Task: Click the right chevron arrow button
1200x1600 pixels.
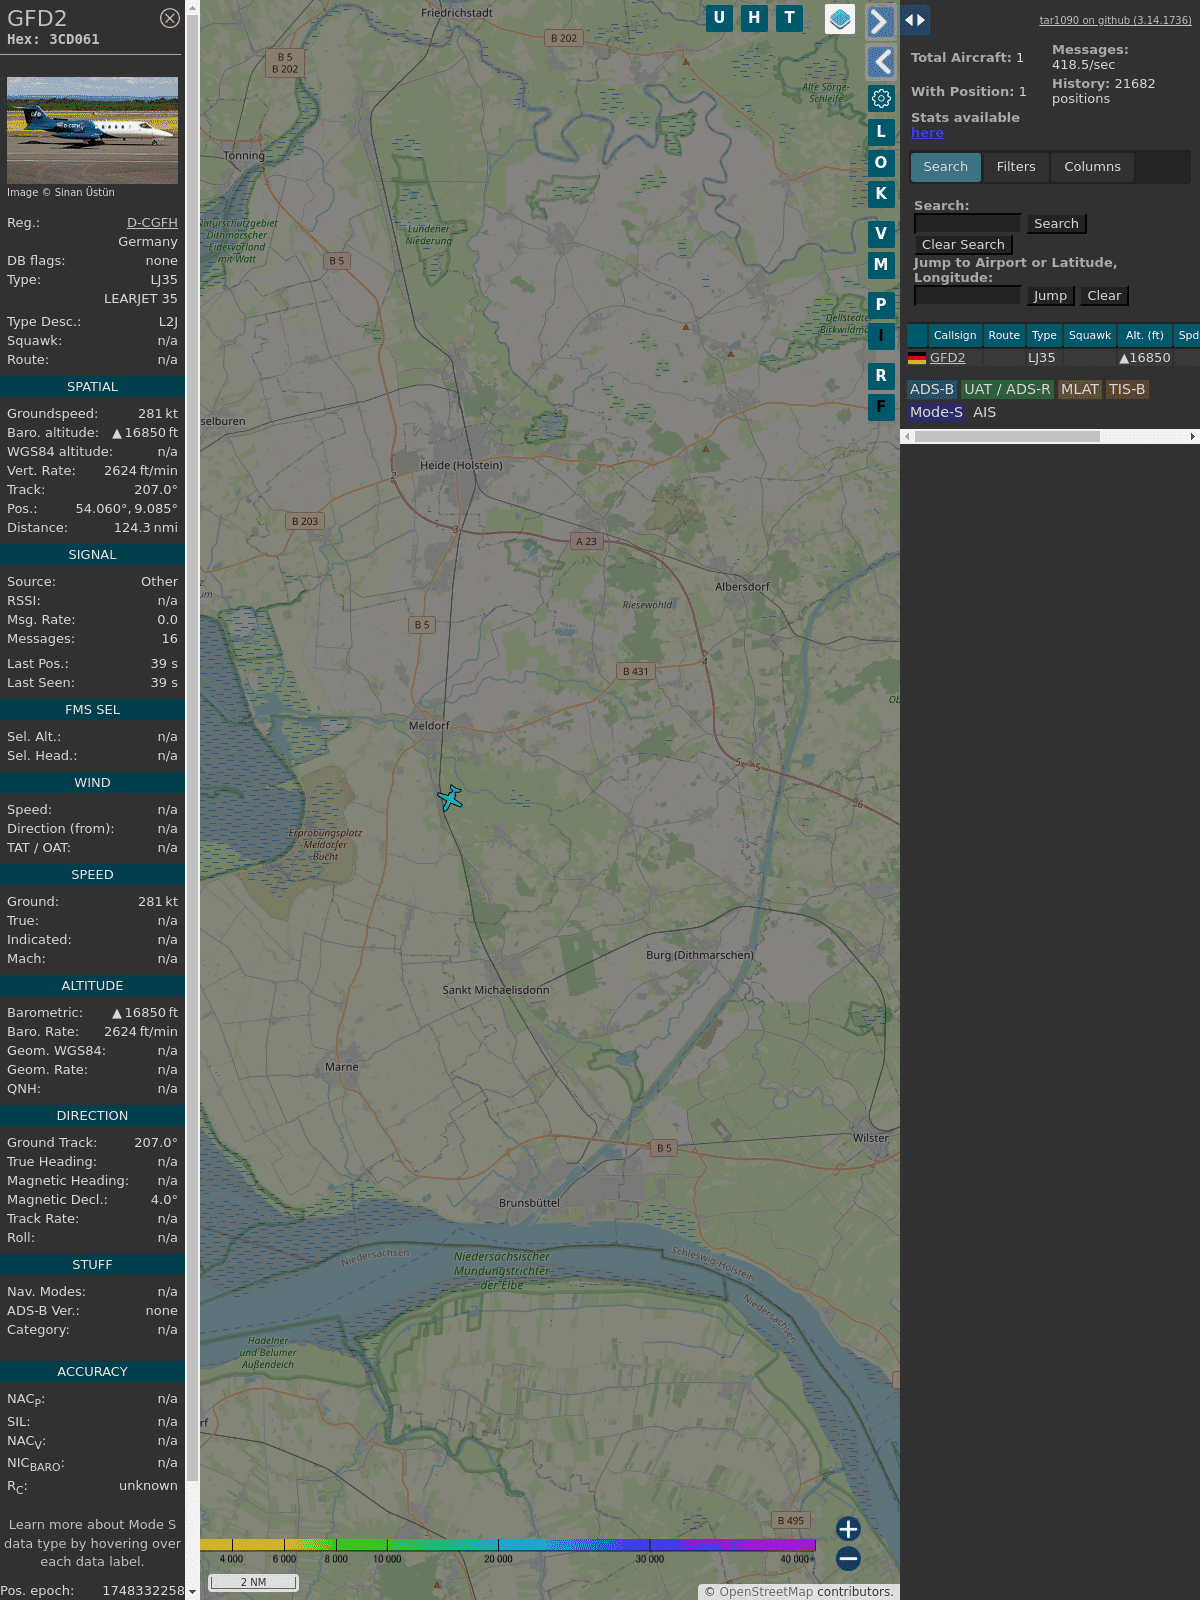Action: [x=880, y=22]
